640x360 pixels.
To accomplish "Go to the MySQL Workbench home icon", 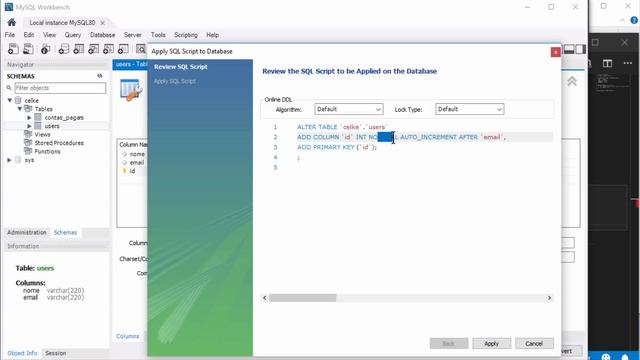I will tap(11, 22).
